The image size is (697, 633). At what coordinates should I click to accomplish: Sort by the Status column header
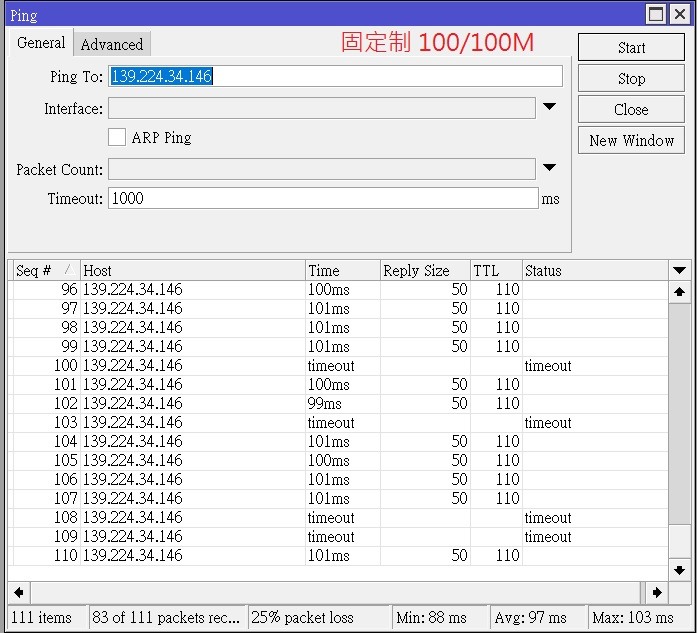(x=595, y=270)
